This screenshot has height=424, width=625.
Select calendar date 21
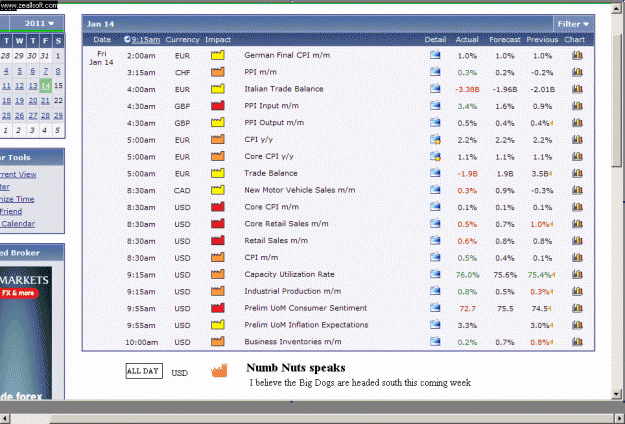click(45, 100)
